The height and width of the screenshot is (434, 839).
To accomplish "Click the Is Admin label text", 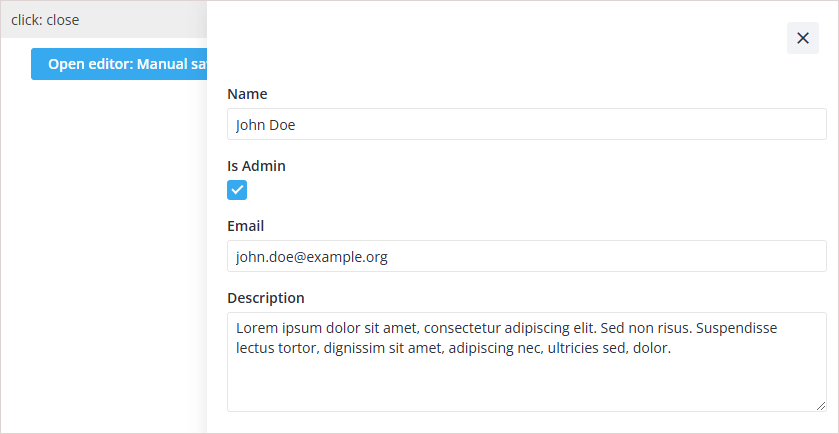I will [256, 166].
